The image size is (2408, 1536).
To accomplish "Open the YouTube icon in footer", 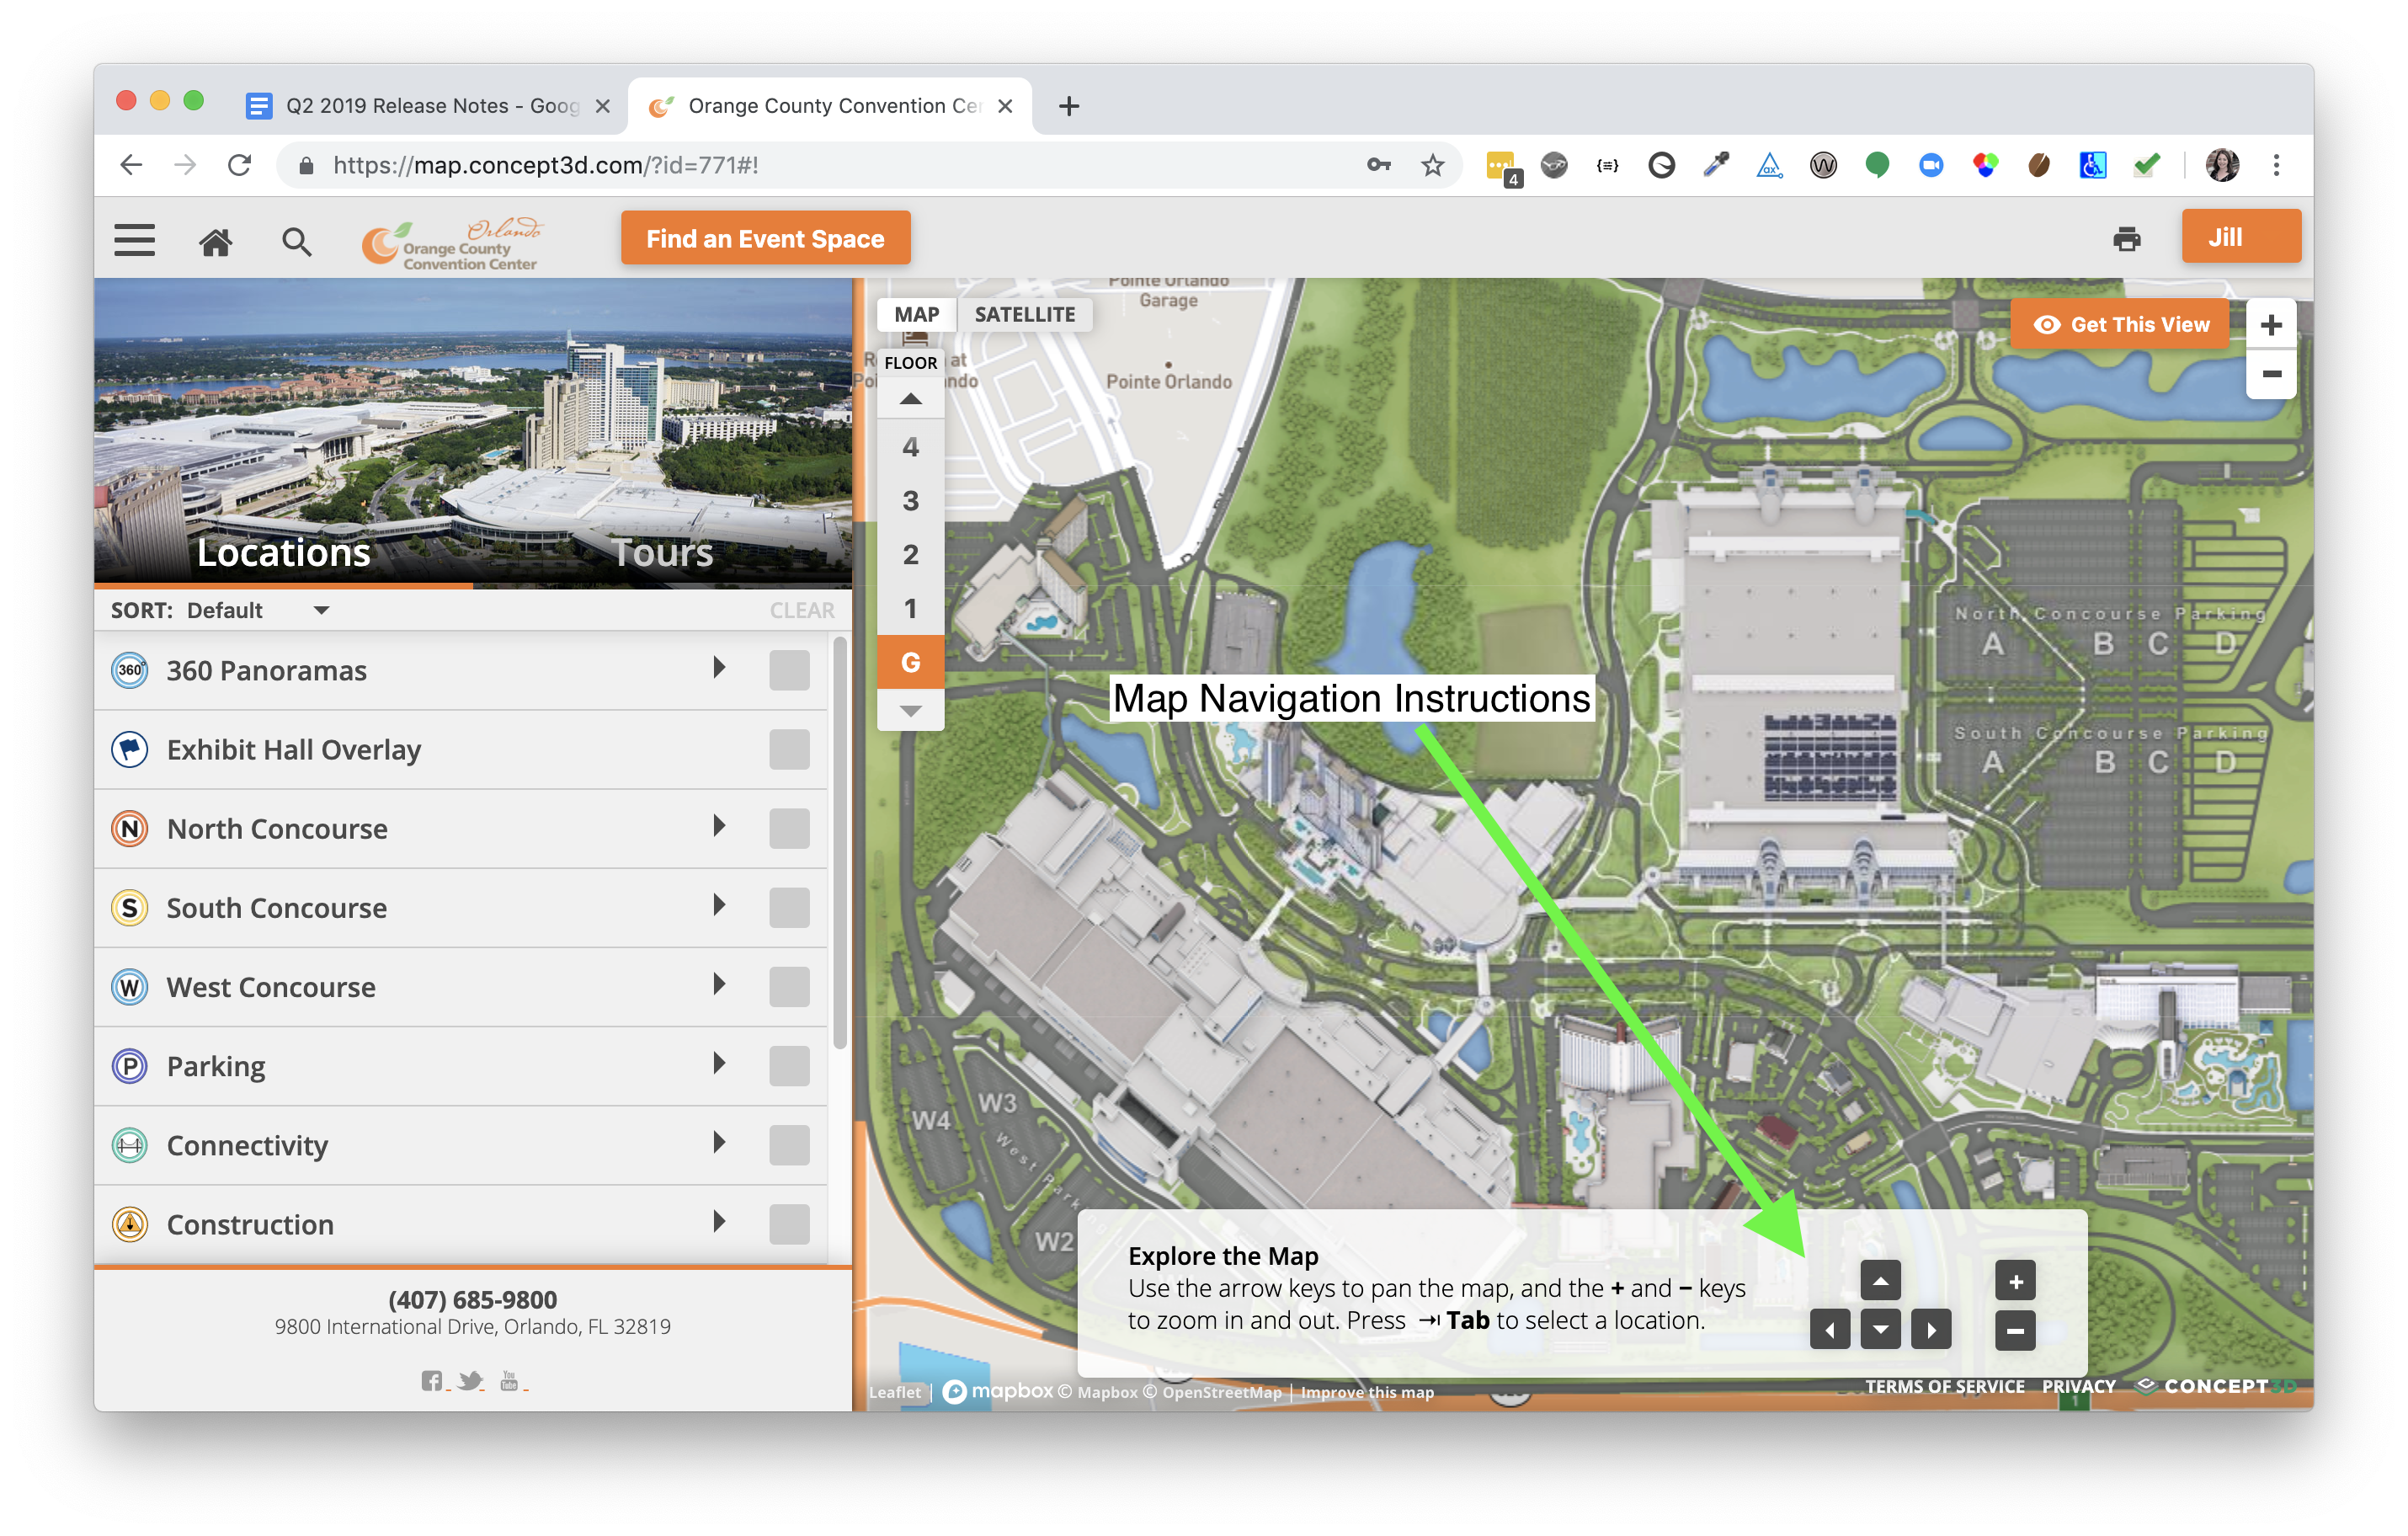I will coord(509,1380).
